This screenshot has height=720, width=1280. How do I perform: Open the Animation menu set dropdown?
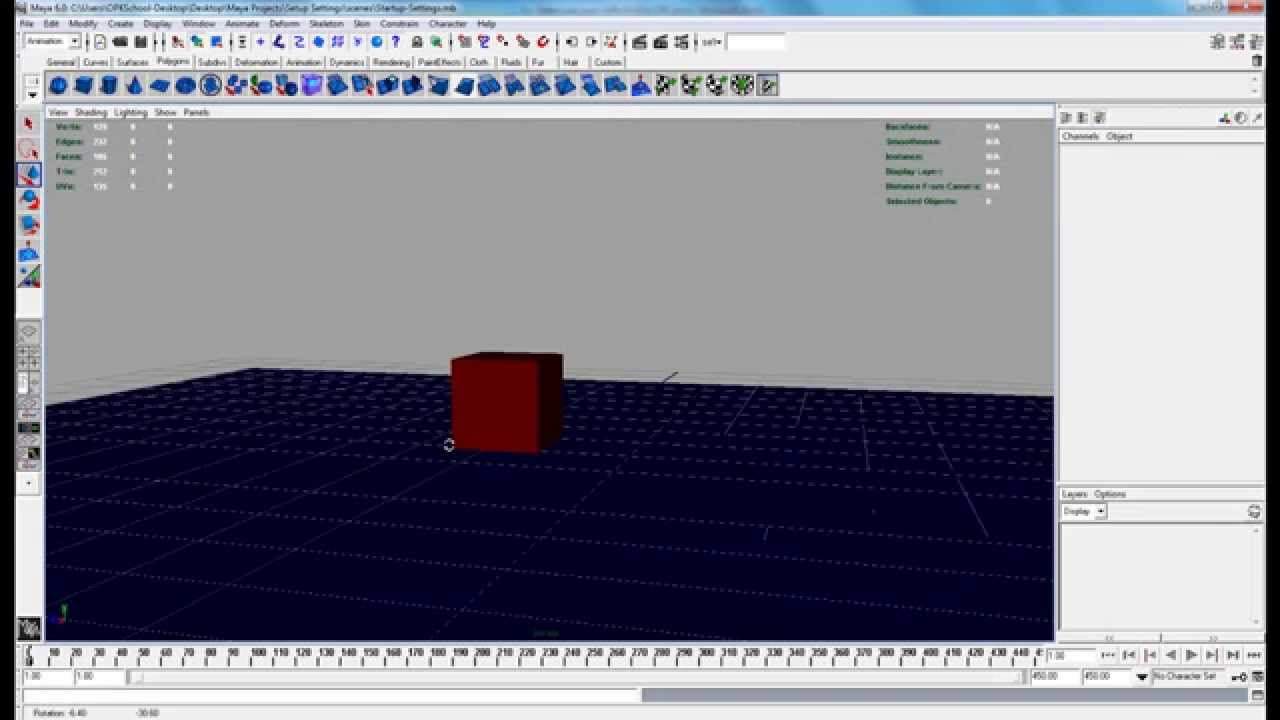click(x=52, y=41)
